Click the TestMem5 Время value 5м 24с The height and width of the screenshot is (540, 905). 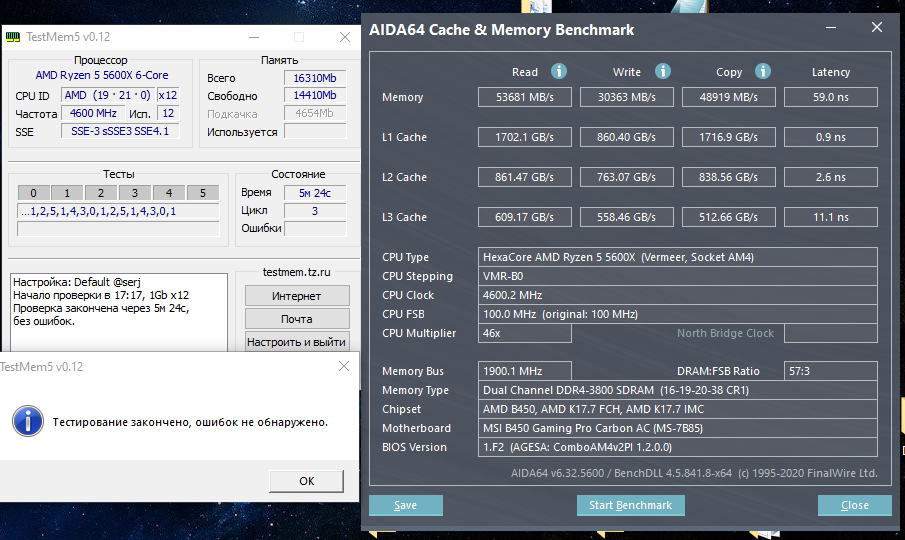click(315, 193)
